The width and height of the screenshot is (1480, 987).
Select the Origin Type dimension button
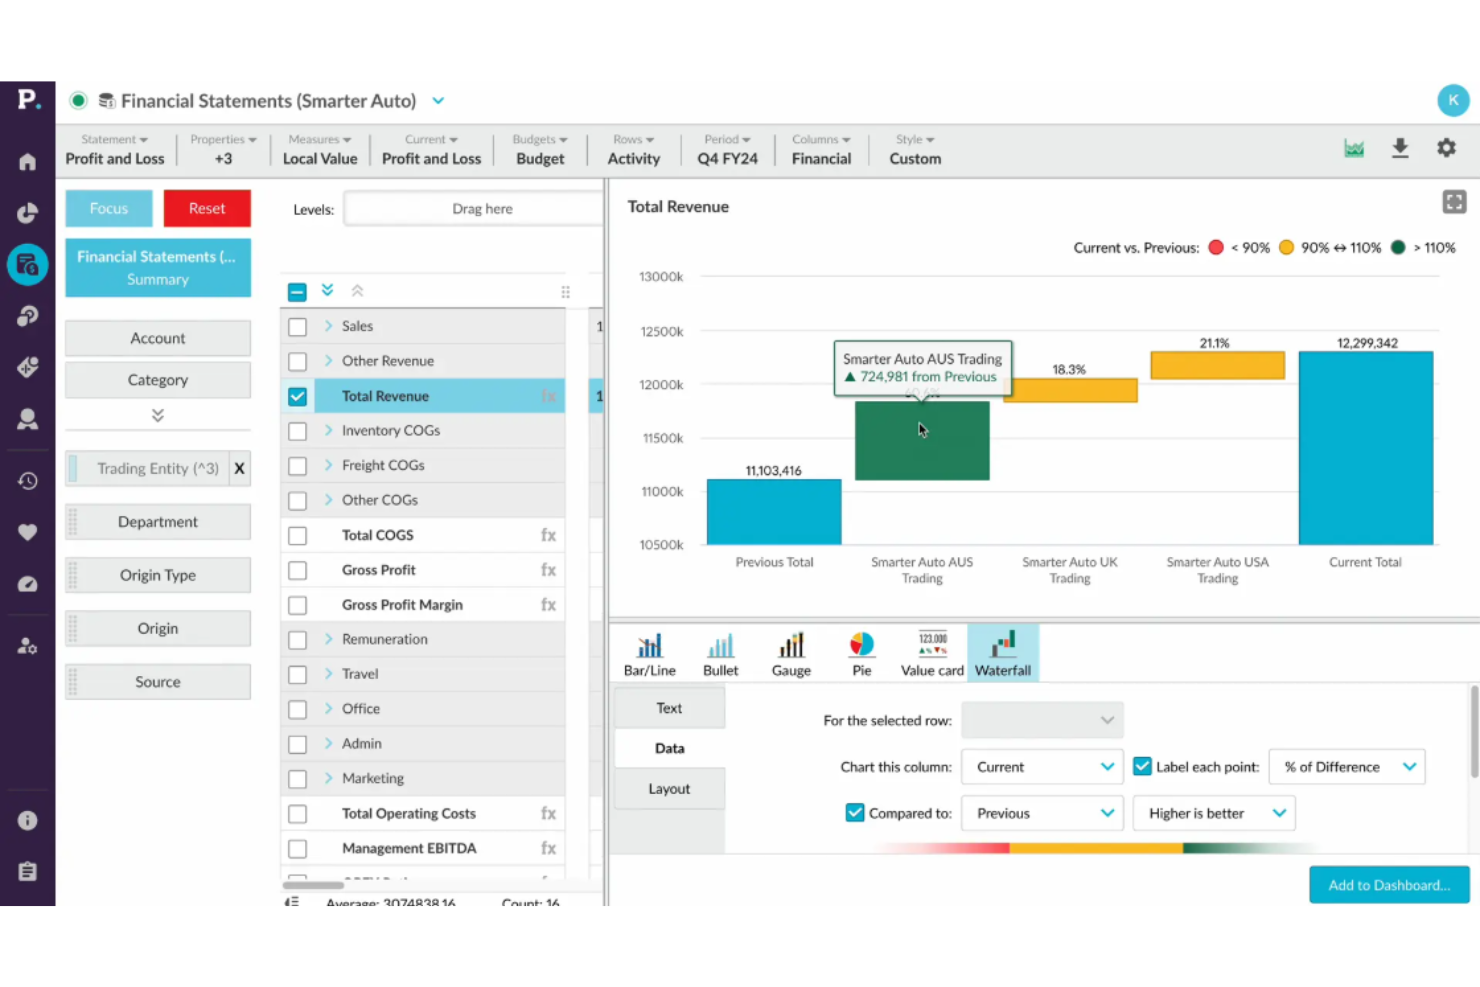158,575
